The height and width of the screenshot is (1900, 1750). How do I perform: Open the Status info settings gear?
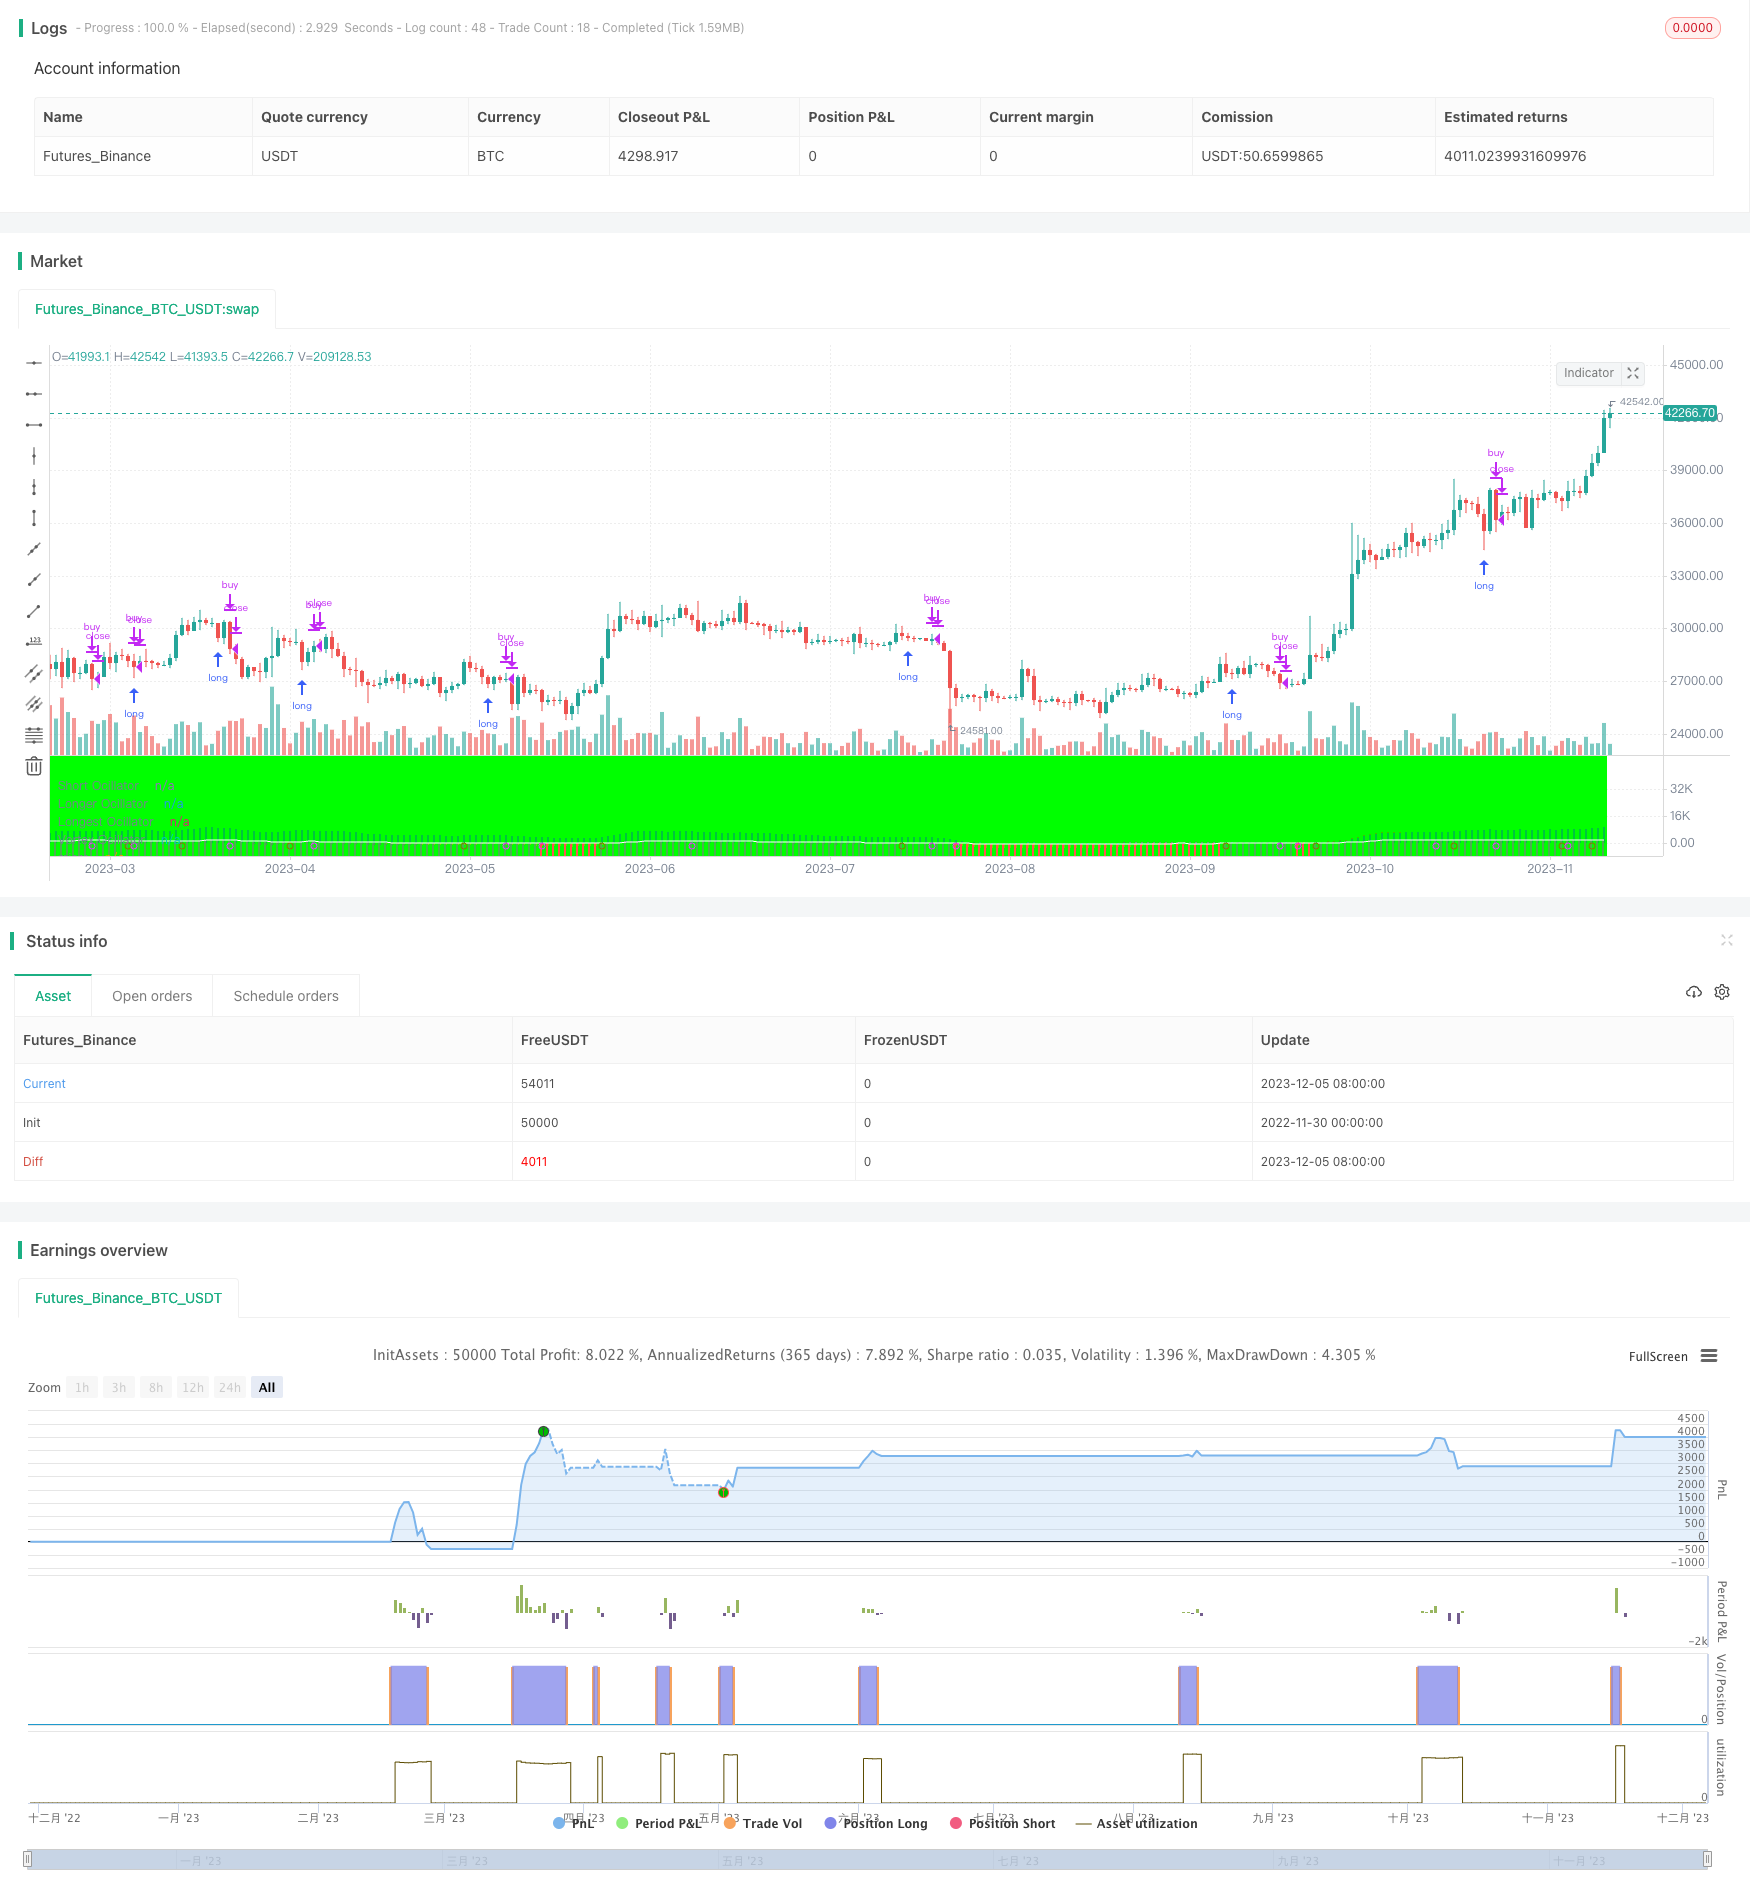point(1722,992)
